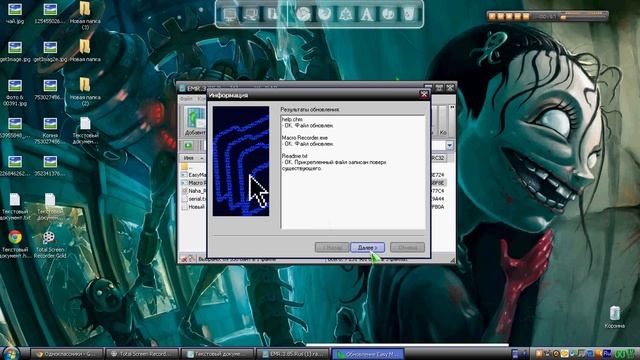
Task: Click the language indicator in system tray
Action: click(607, 353)
